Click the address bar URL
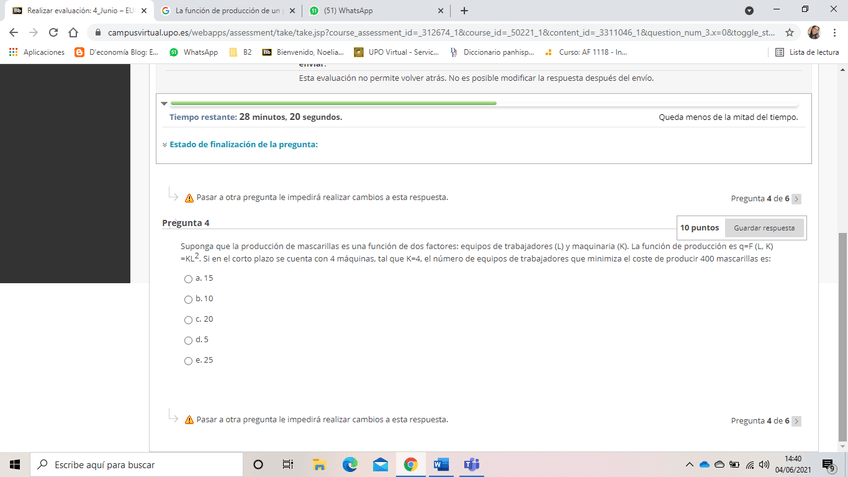The image size is (848, 477). point(441,32)
